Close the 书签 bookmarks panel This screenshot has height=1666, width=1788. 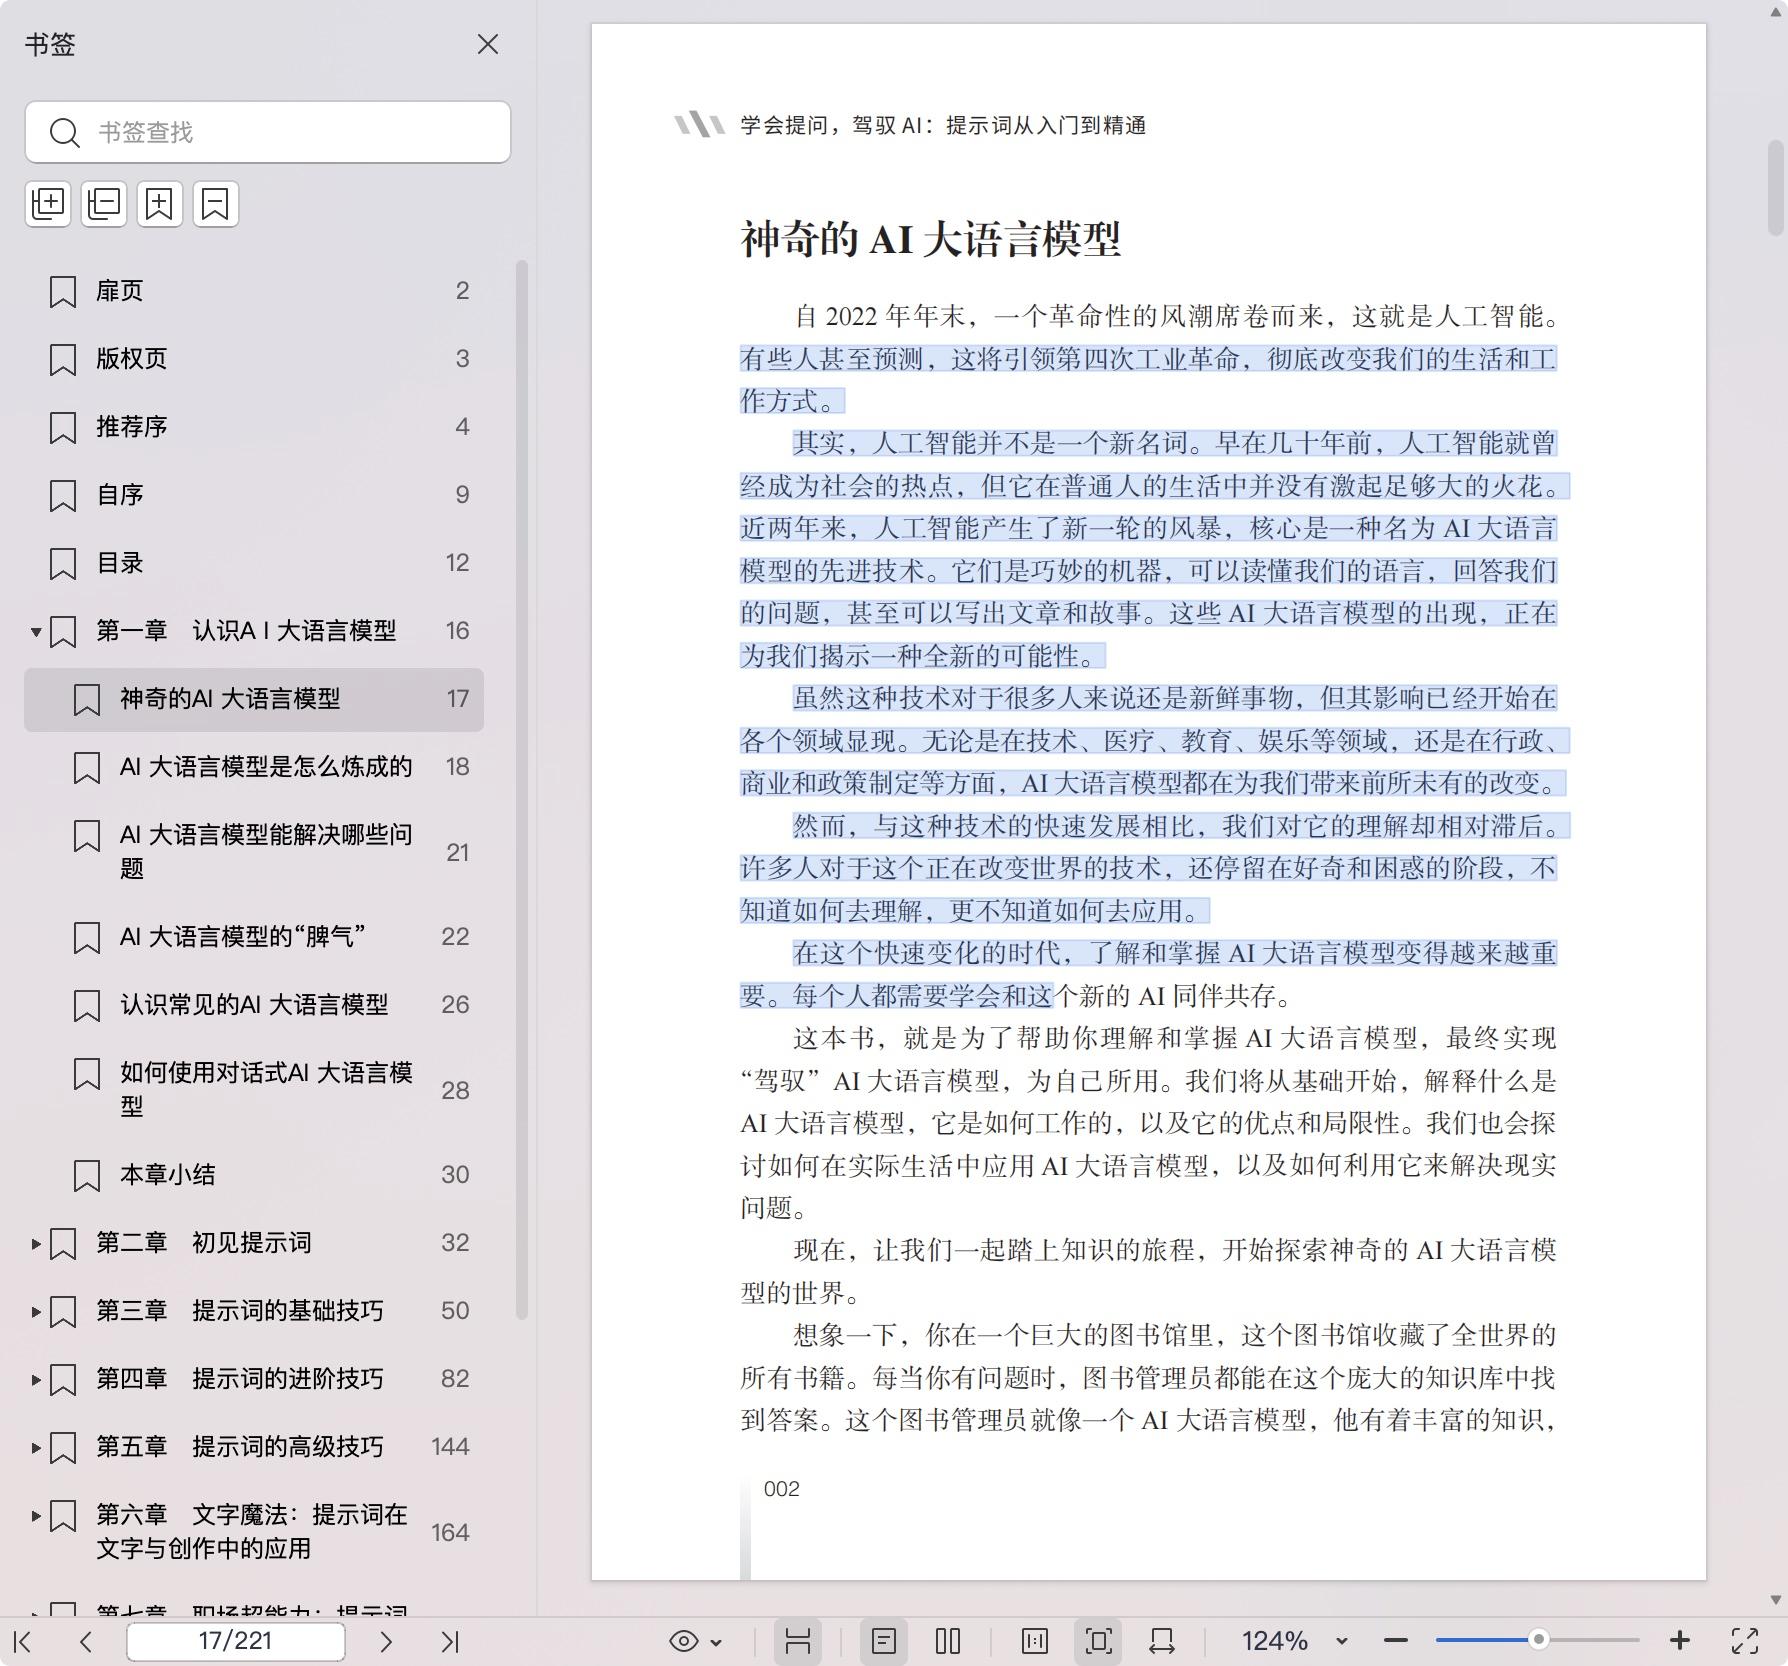488,44
